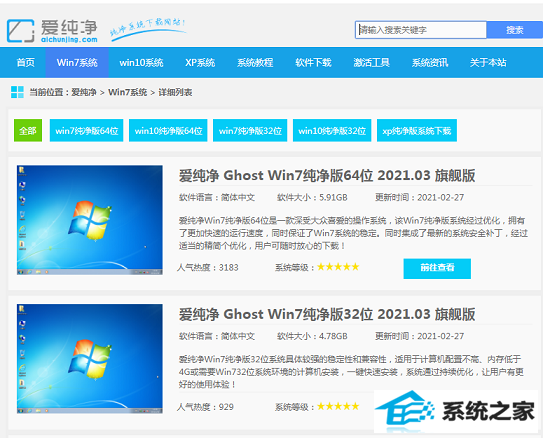Focus the search keyword input field

click(421, 30)
